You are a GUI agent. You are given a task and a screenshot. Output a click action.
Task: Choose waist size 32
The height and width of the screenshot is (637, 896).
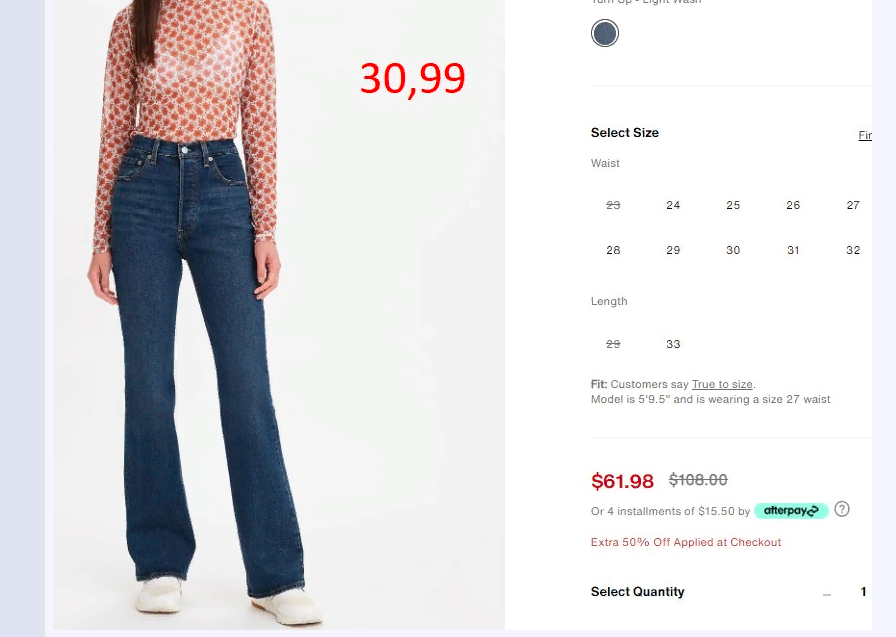point(853,250)
